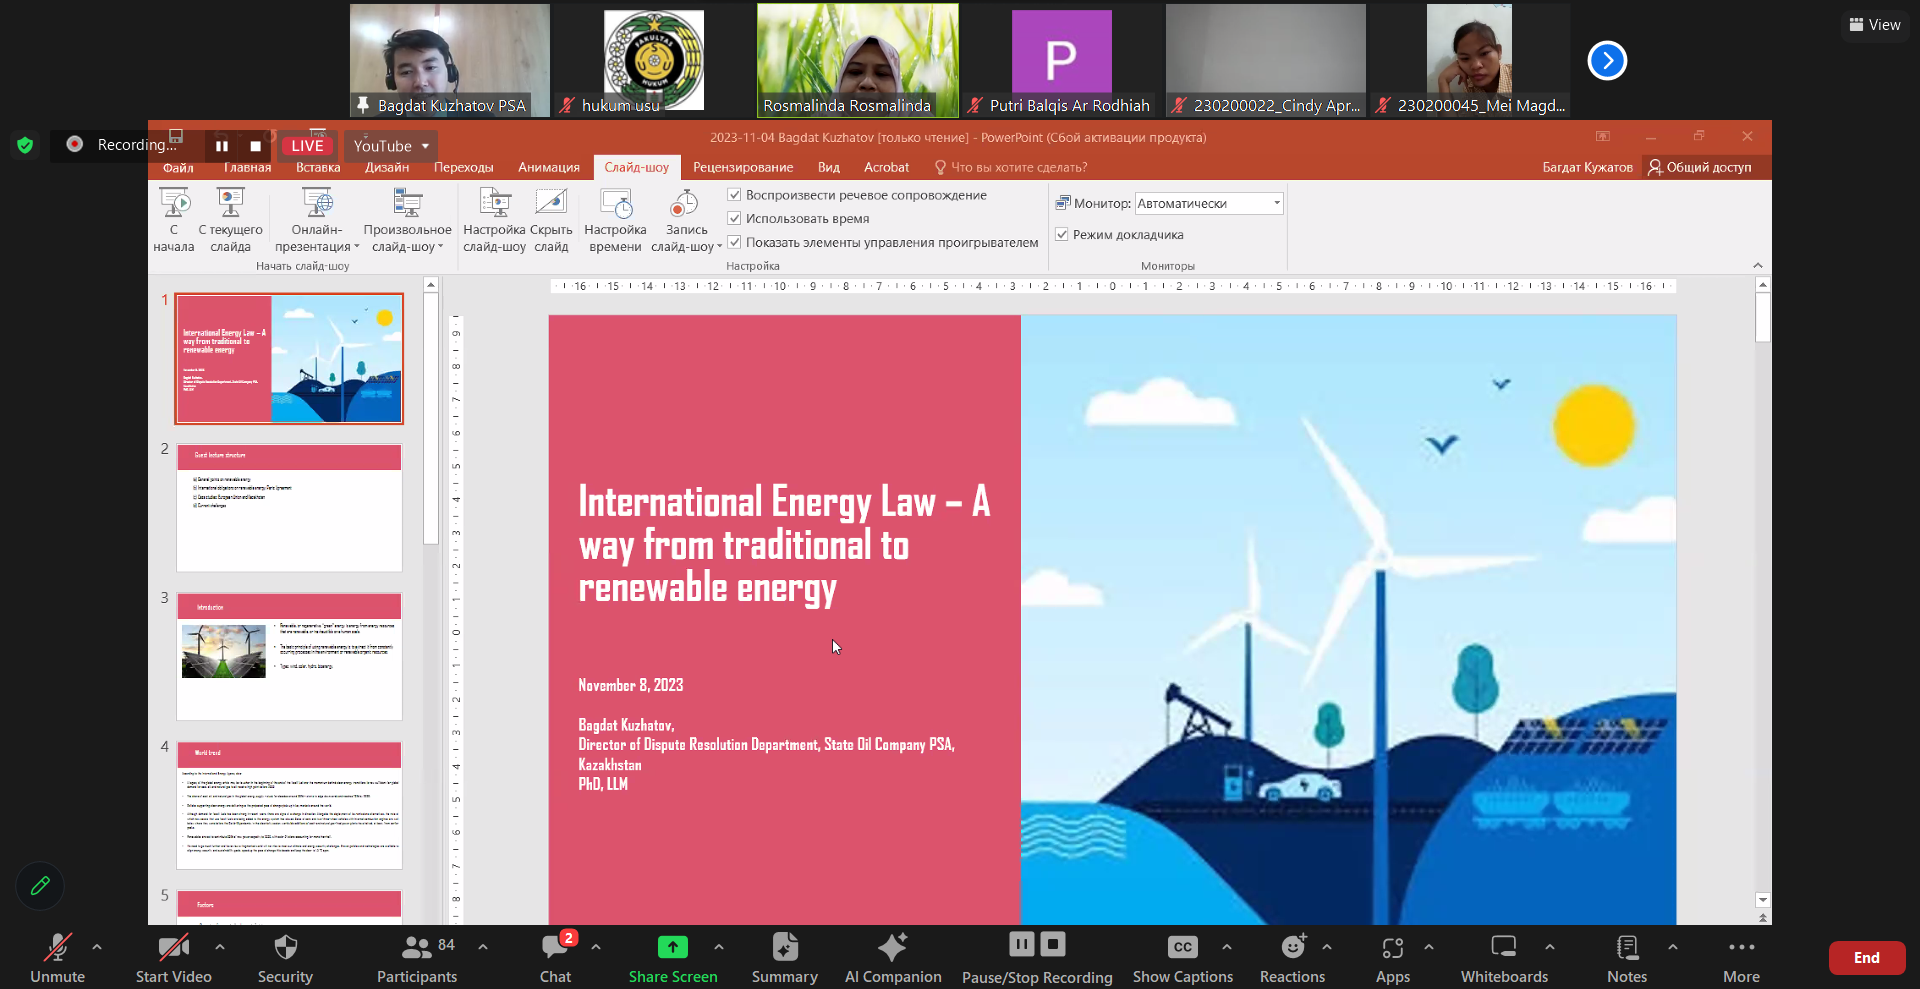
Task: Expand captions options arrow
Action: [1227, 946]
